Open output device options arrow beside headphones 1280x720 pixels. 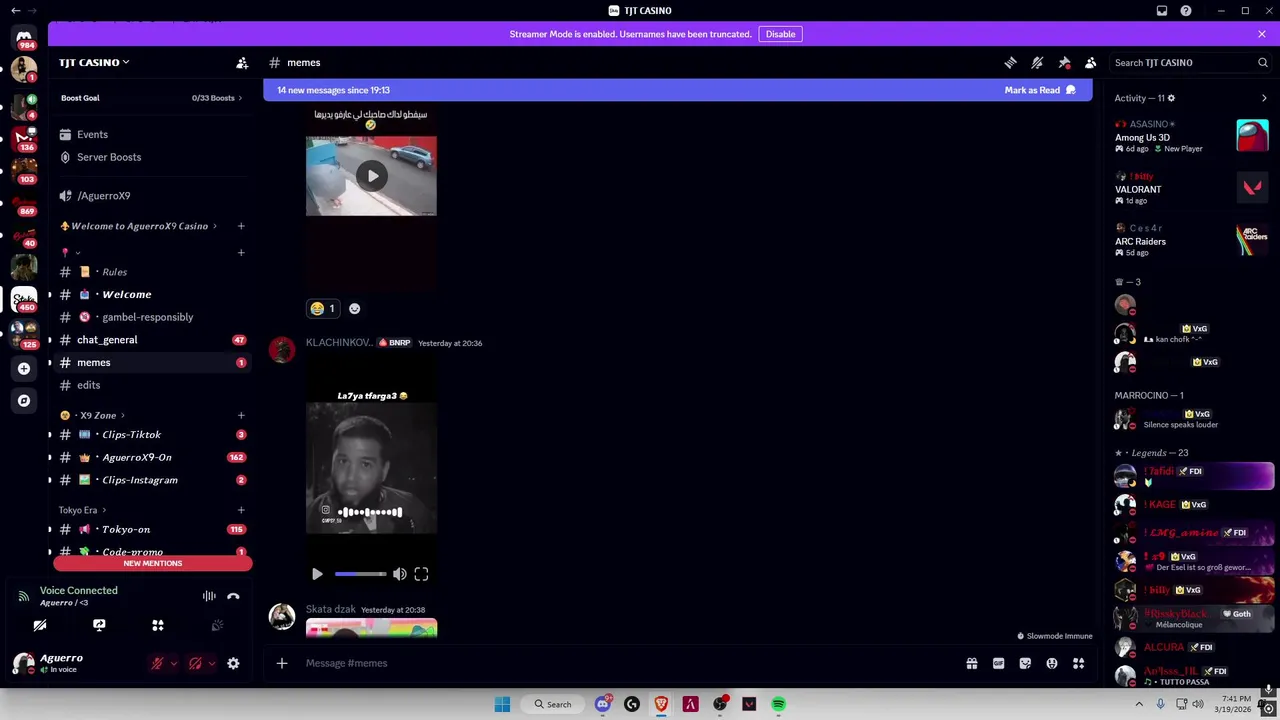point(211,663)
